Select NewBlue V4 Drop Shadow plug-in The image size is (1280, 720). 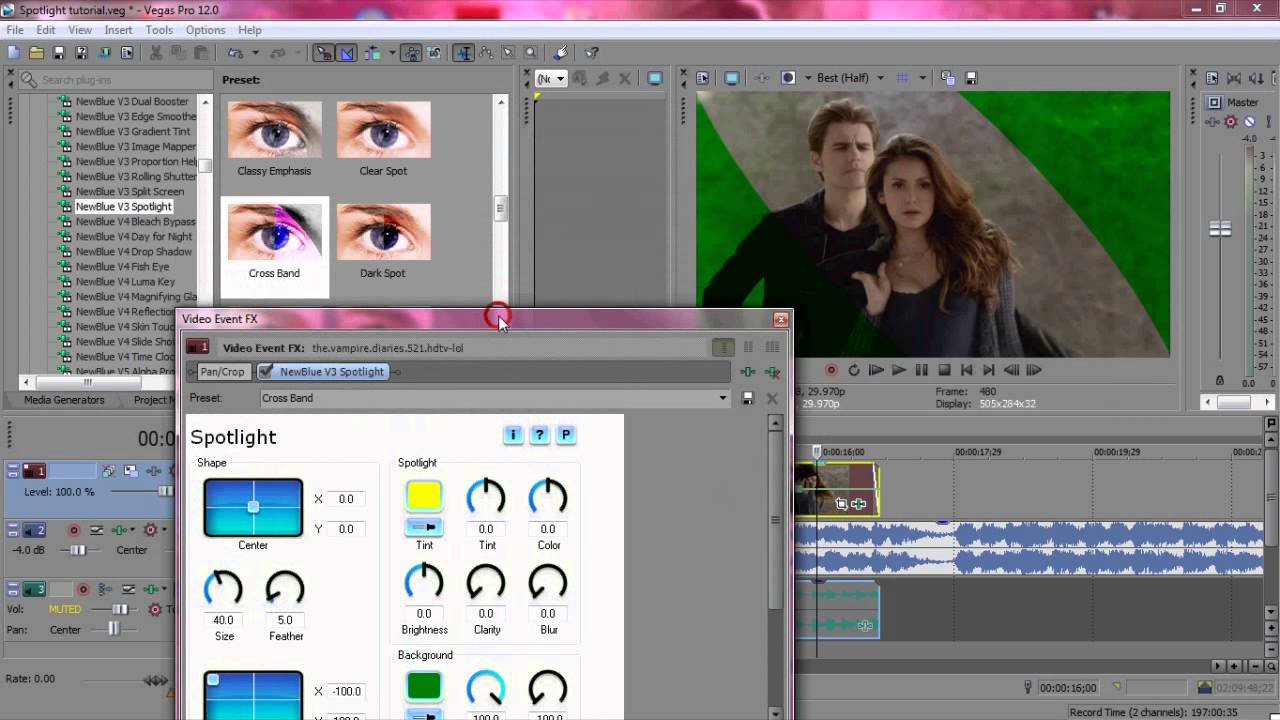134,252
